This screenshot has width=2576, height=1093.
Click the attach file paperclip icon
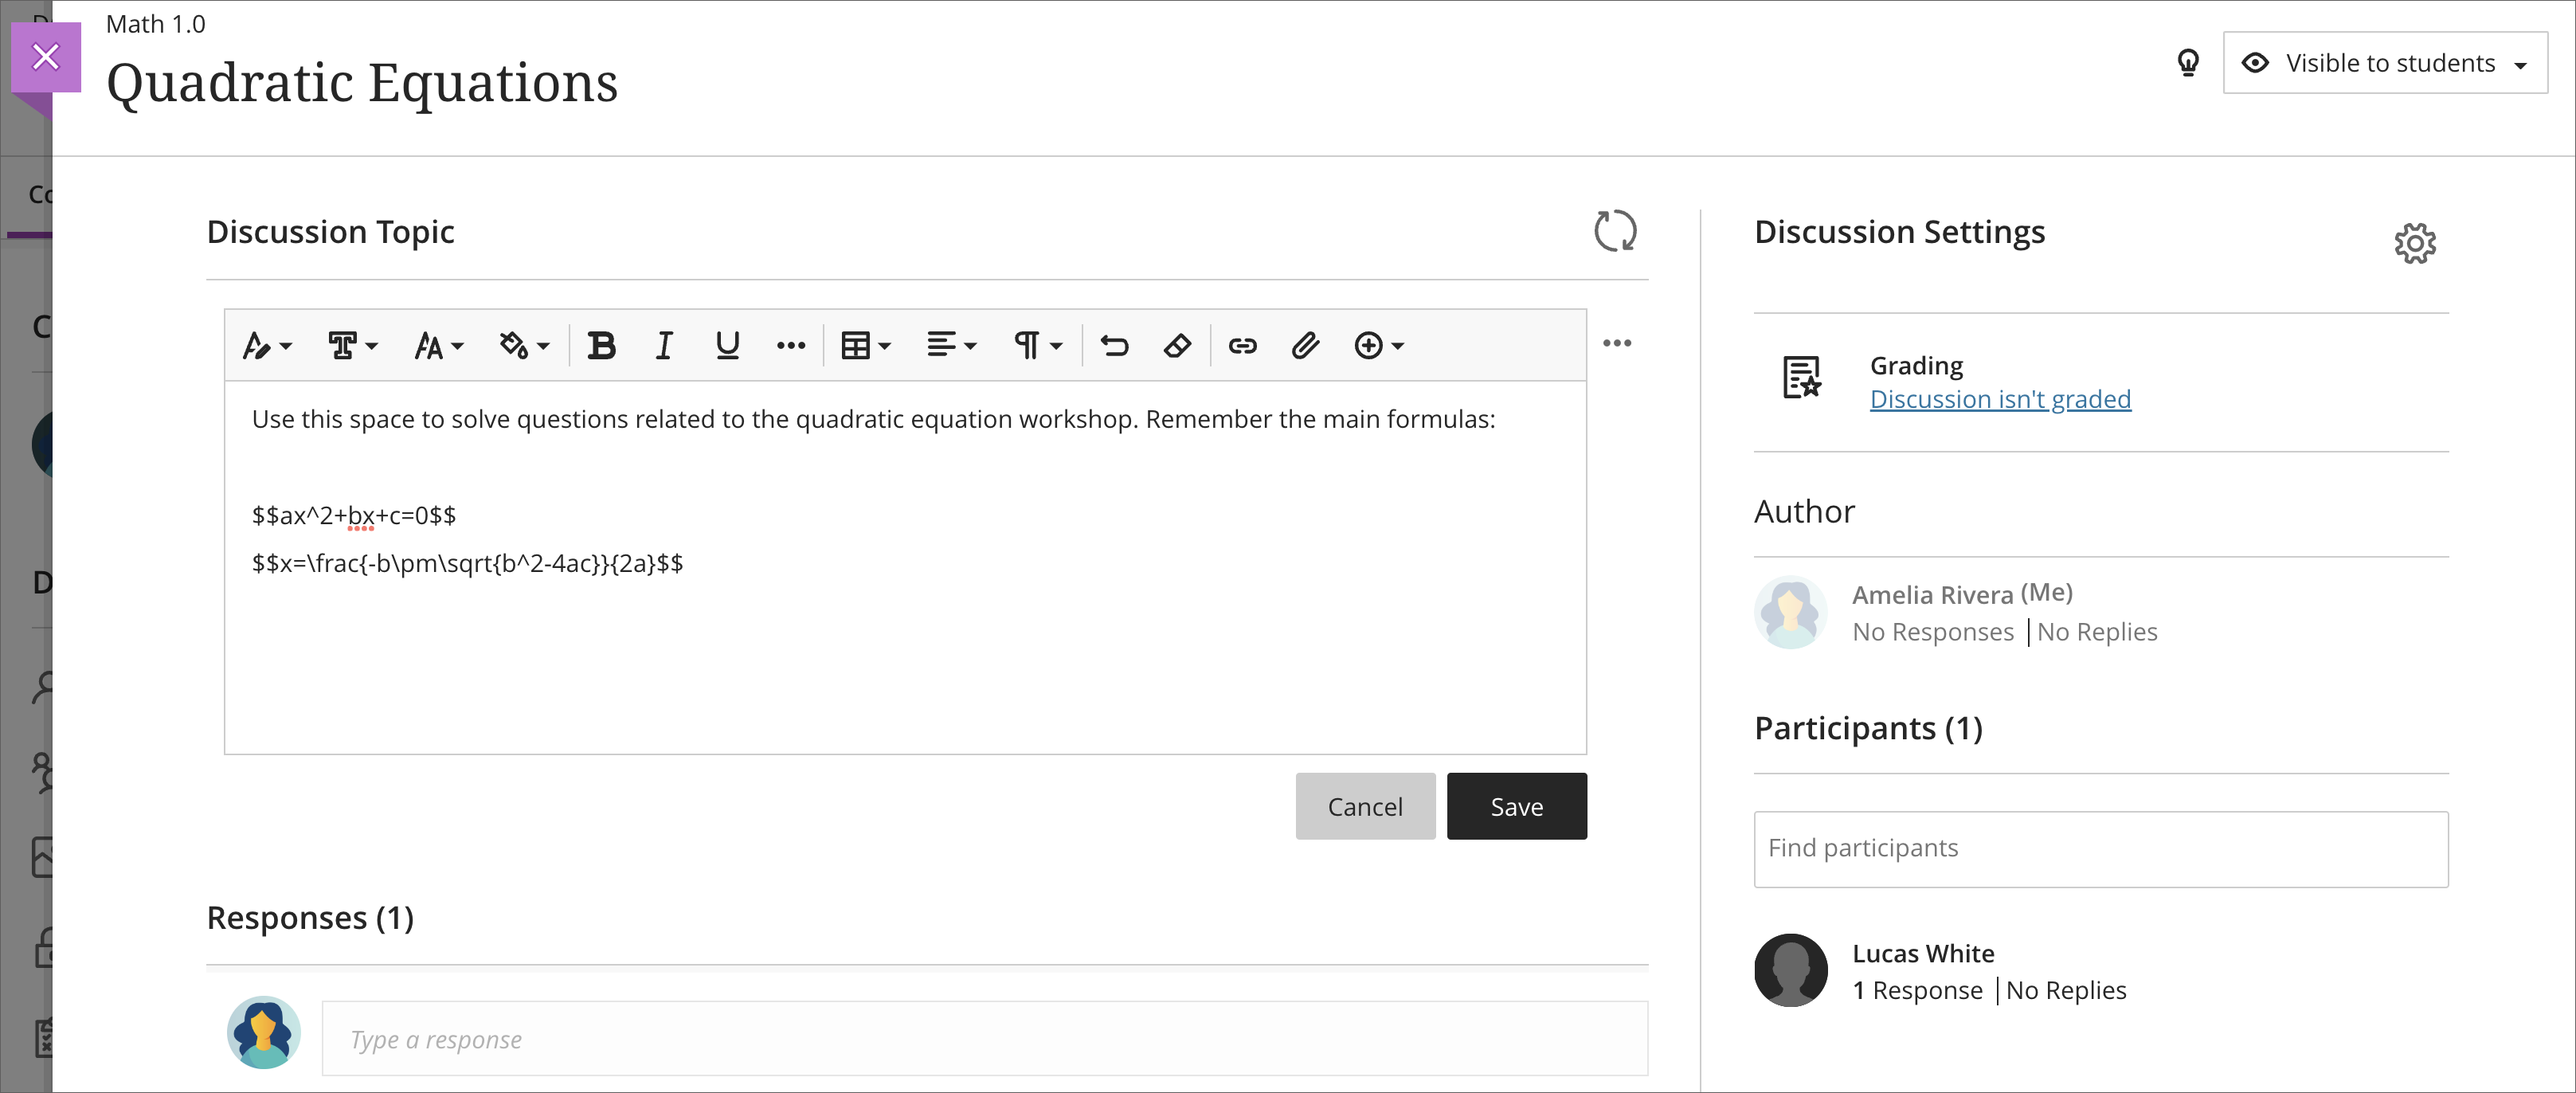click(x=1305, y=346)
